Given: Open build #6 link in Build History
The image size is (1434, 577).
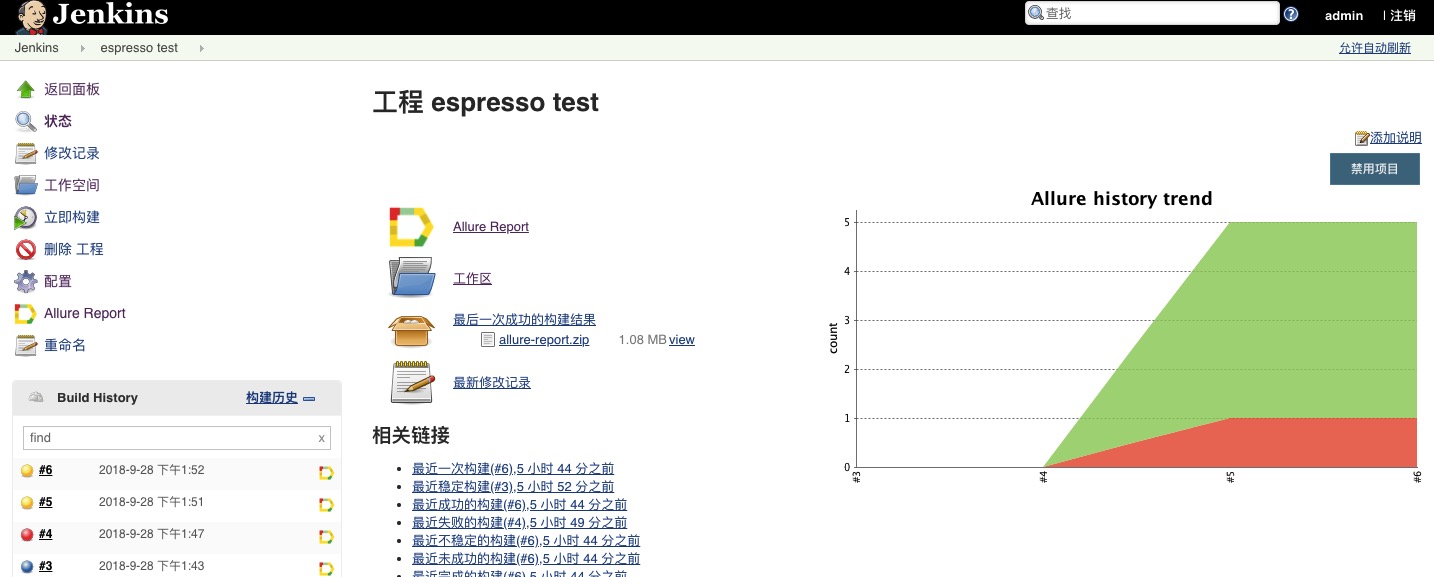Looking at the screenshot, I should tap(46, 470).
